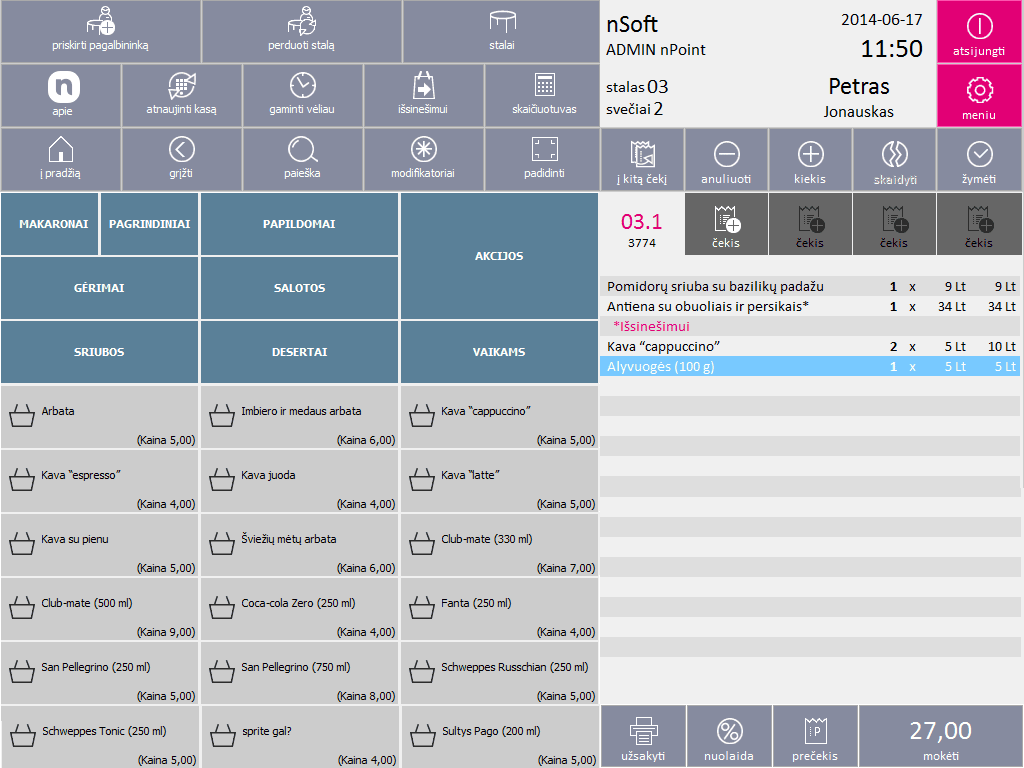Image resolution: width=1024 pixels, height=768 pixels.
Task: Open modifikatoriai asterisk button
Action: point(423,150)
